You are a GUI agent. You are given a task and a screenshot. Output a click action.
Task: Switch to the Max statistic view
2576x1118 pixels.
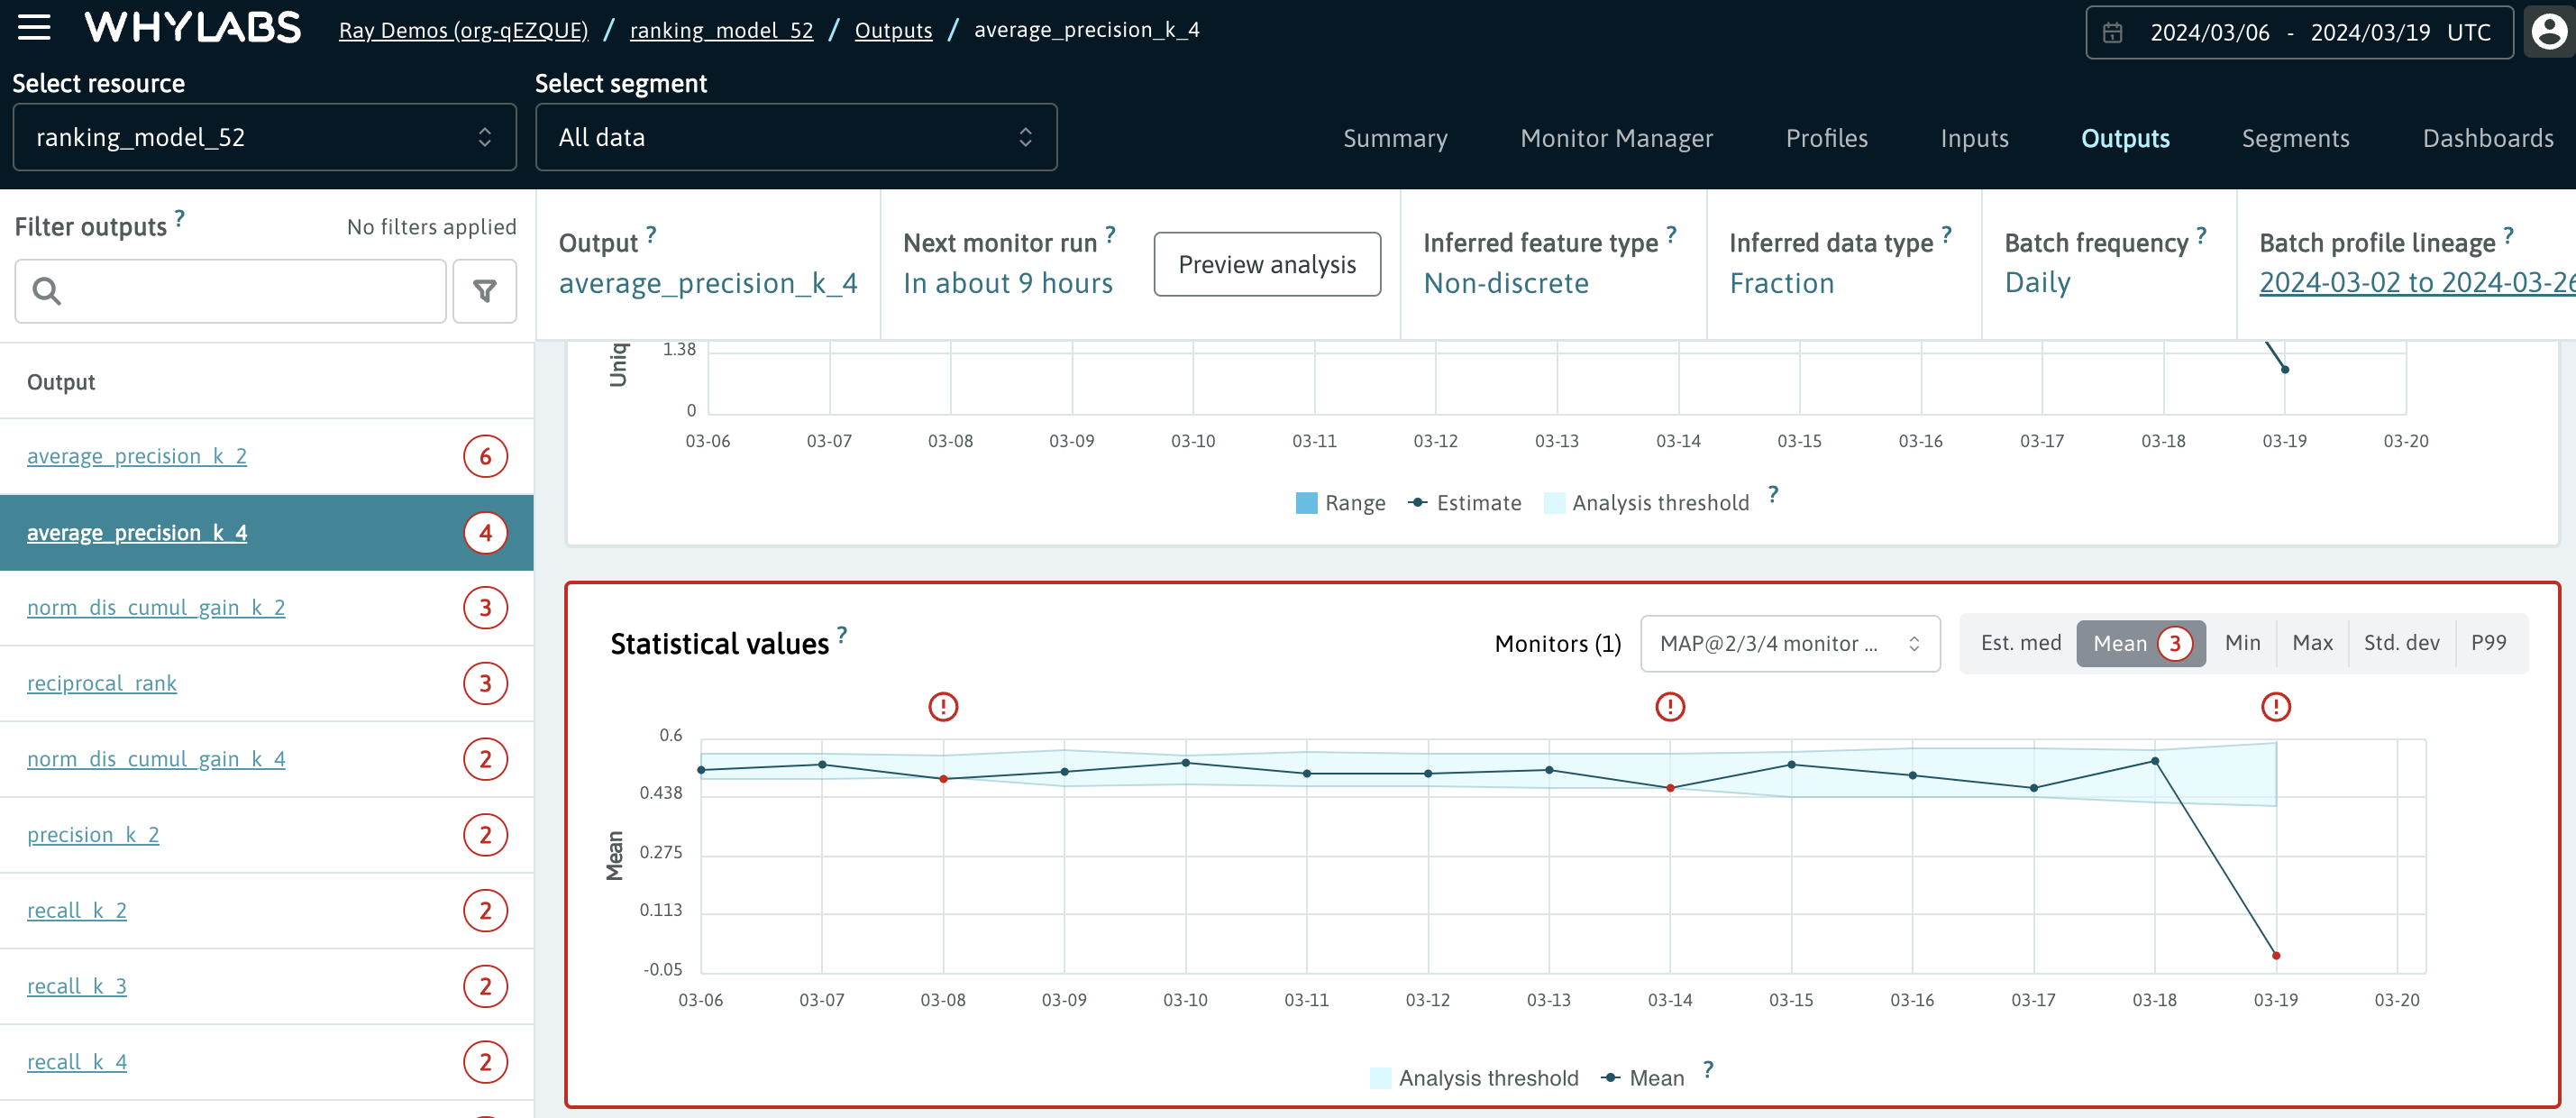[x=2313, y=643]
